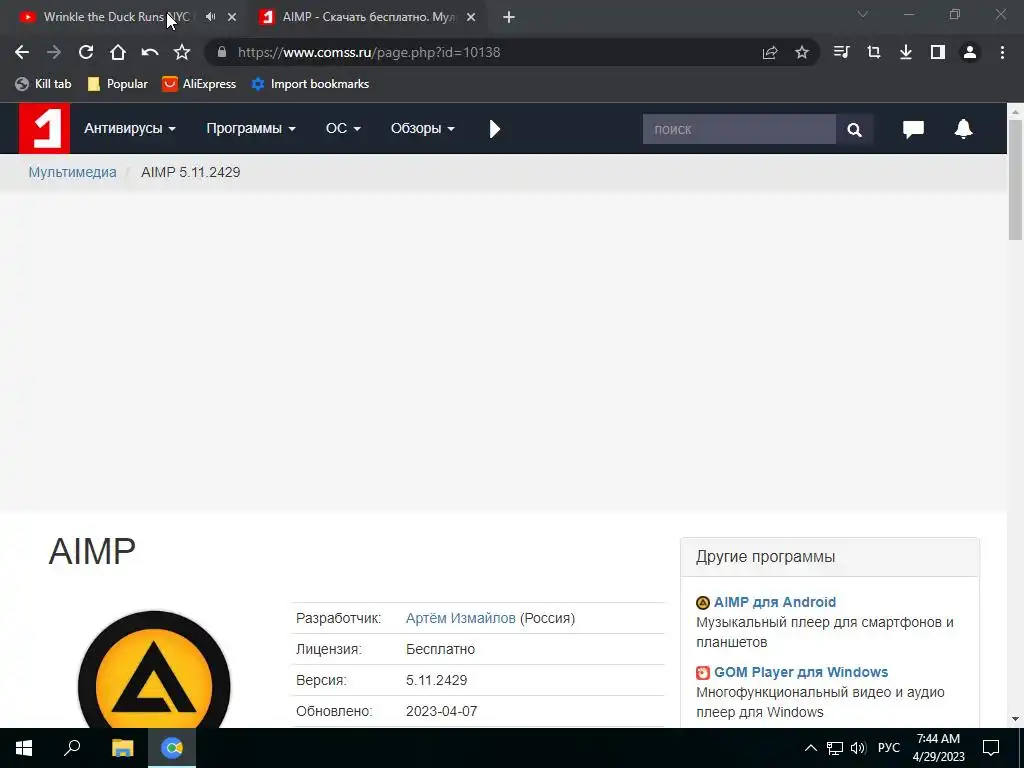Click the AIMP orange logo image
The height and width of the screenshot is (768, 1024).
[154, 670]
